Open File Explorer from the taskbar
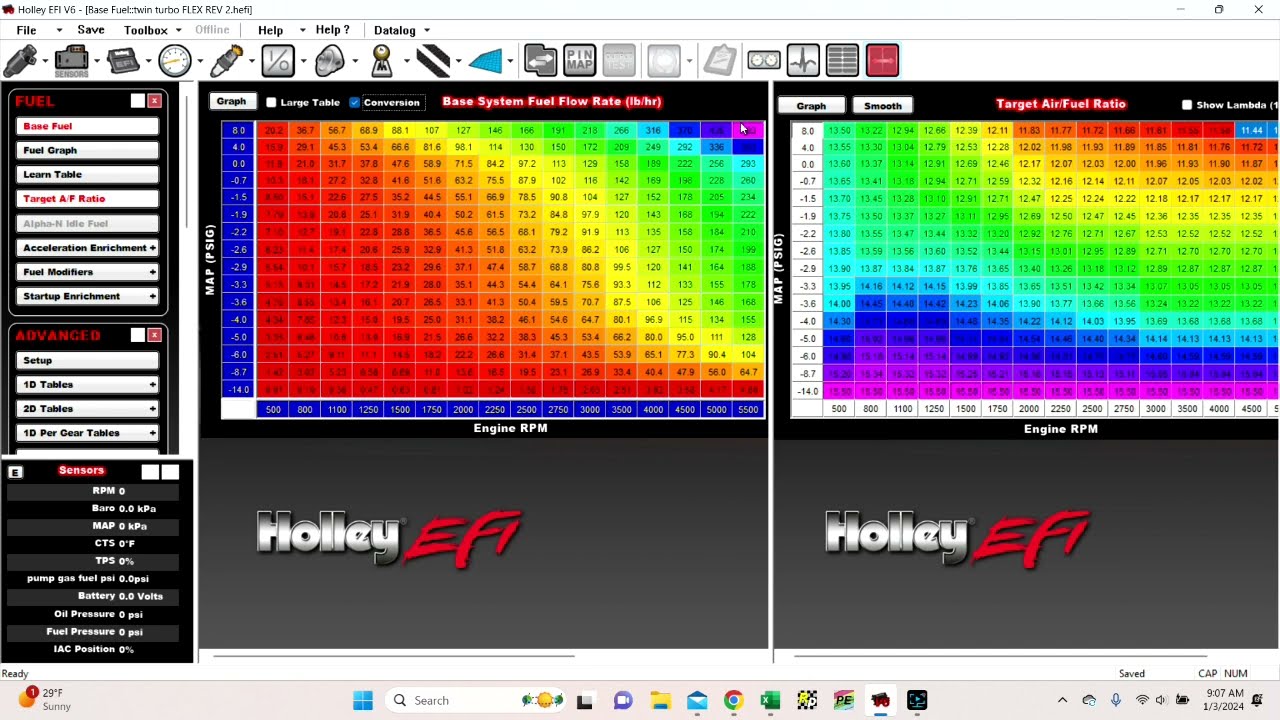 coord(660,700)
